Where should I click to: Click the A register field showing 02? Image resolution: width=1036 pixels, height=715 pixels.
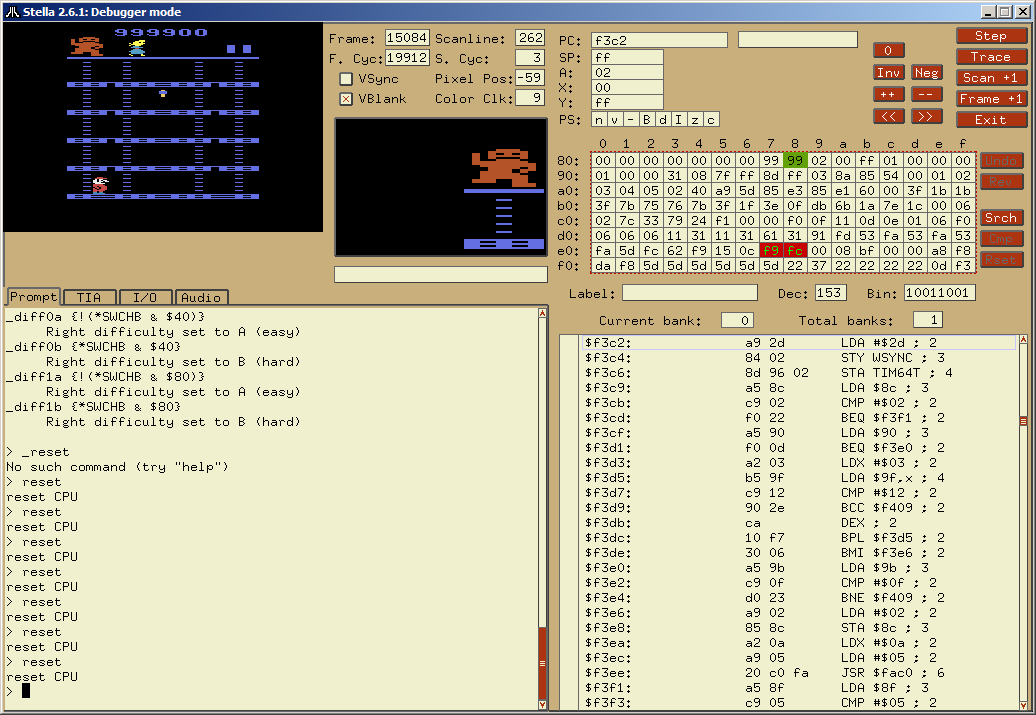point(627,73)
